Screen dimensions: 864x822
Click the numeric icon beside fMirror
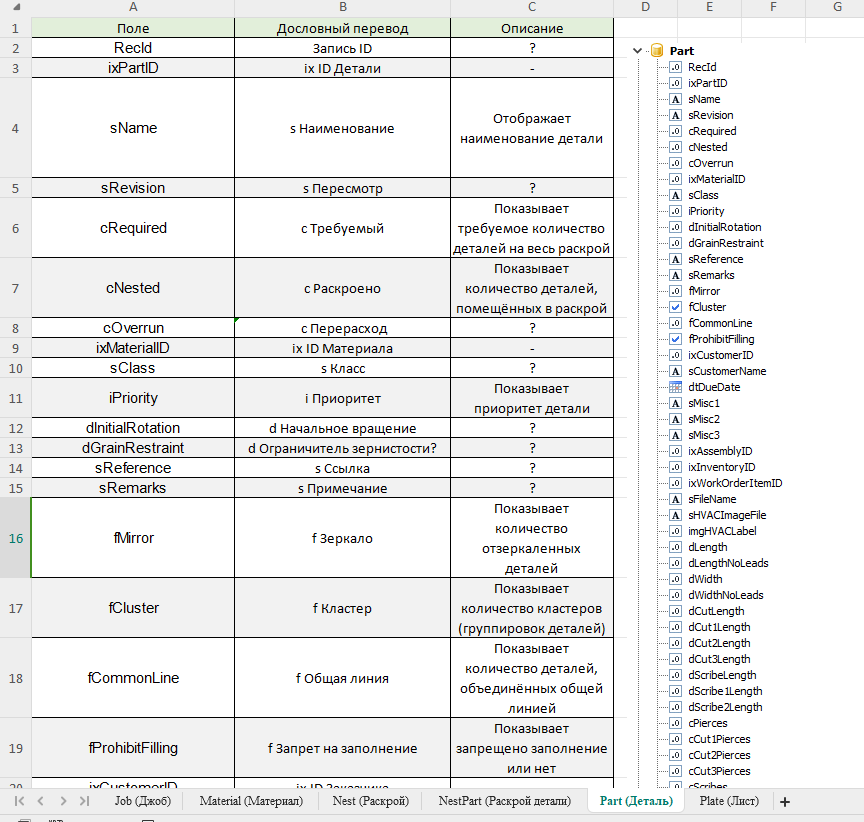tap(676, 291)
